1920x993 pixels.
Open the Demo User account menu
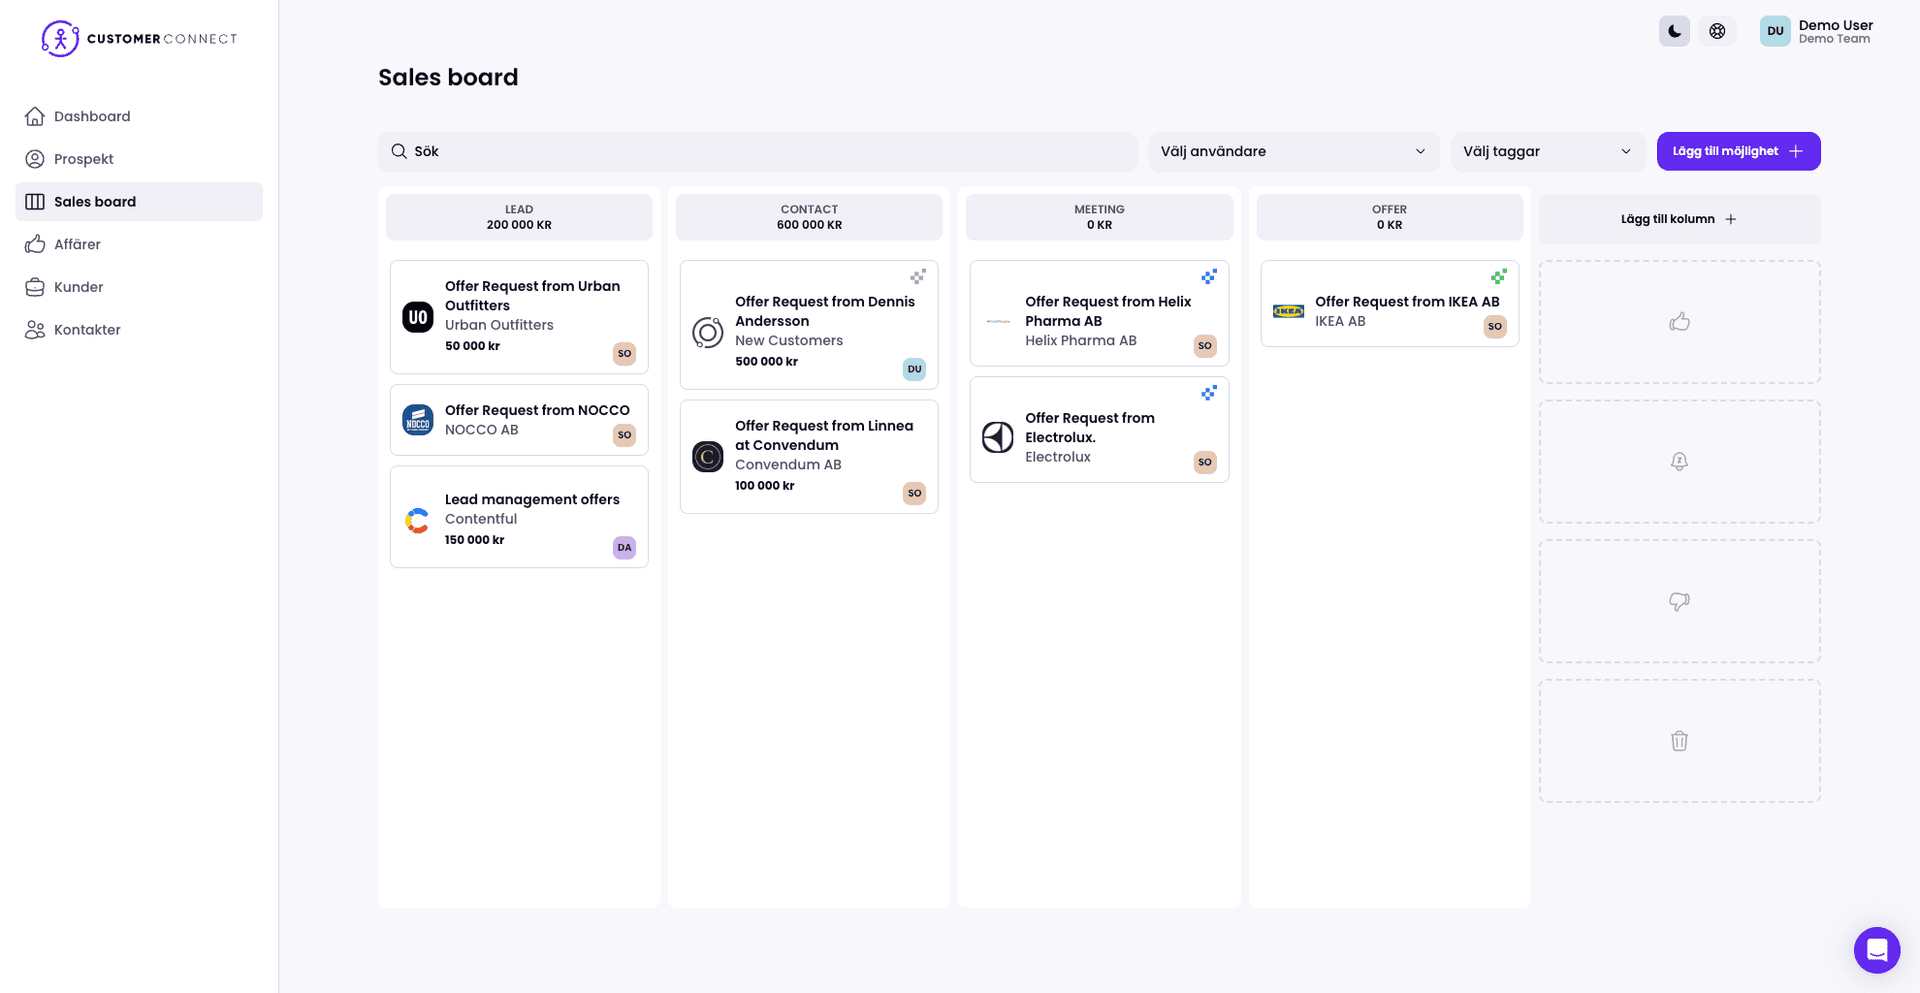(x=1816, y=31)
